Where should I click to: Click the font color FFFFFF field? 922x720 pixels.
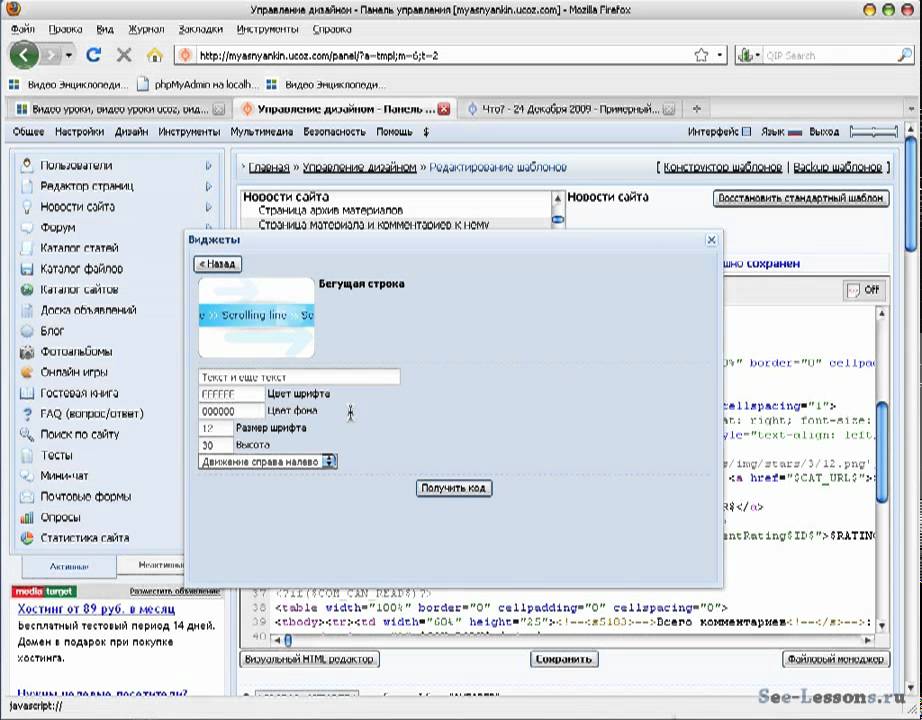pyautogui.click(x=232, y=394)
